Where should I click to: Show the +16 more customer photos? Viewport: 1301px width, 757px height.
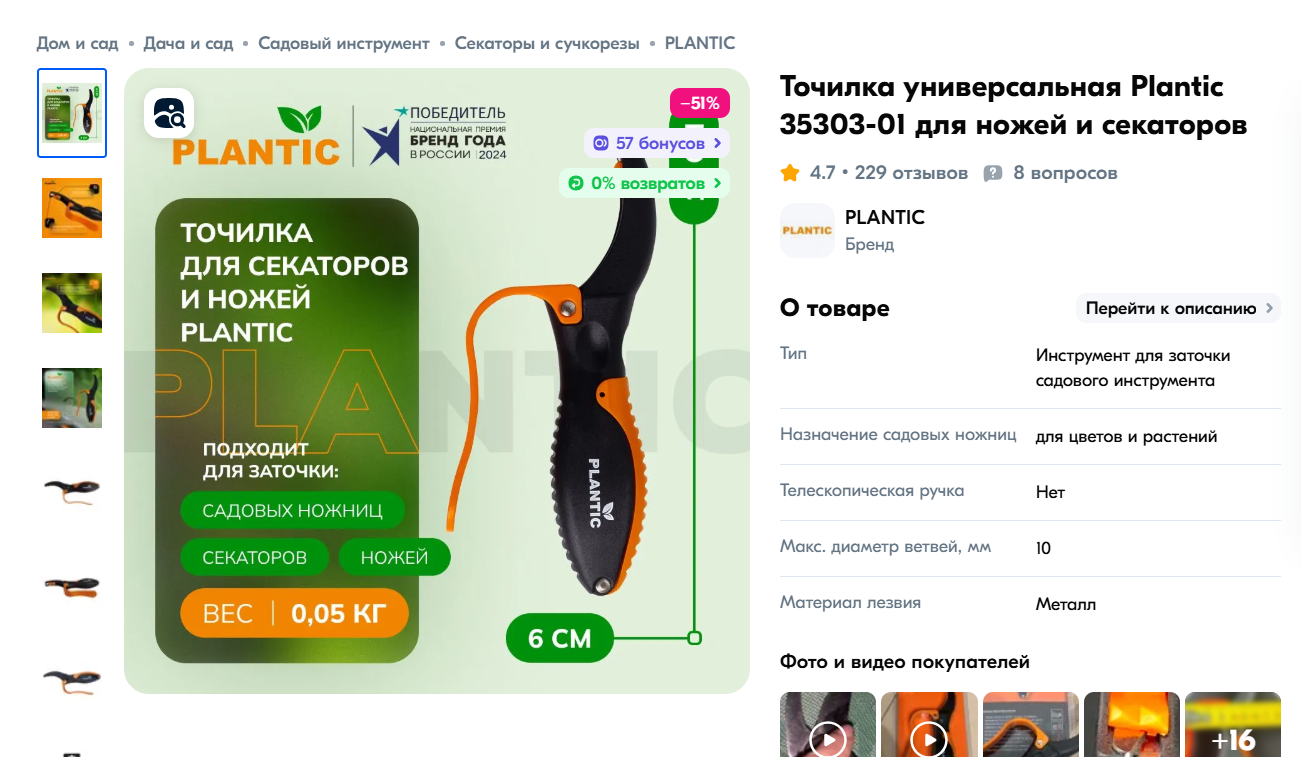(1233, 725)
